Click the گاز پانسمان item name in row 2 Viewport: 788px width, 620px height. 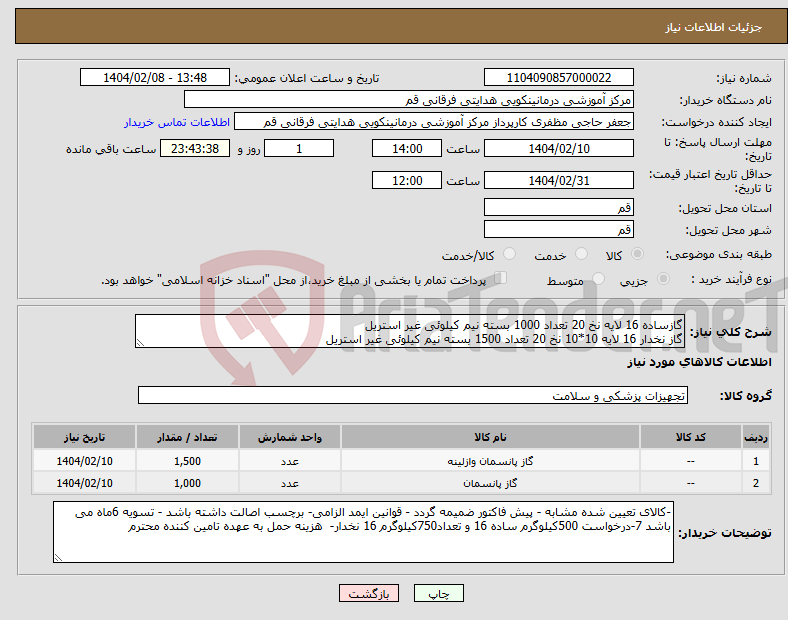click(x=490, y=483)
